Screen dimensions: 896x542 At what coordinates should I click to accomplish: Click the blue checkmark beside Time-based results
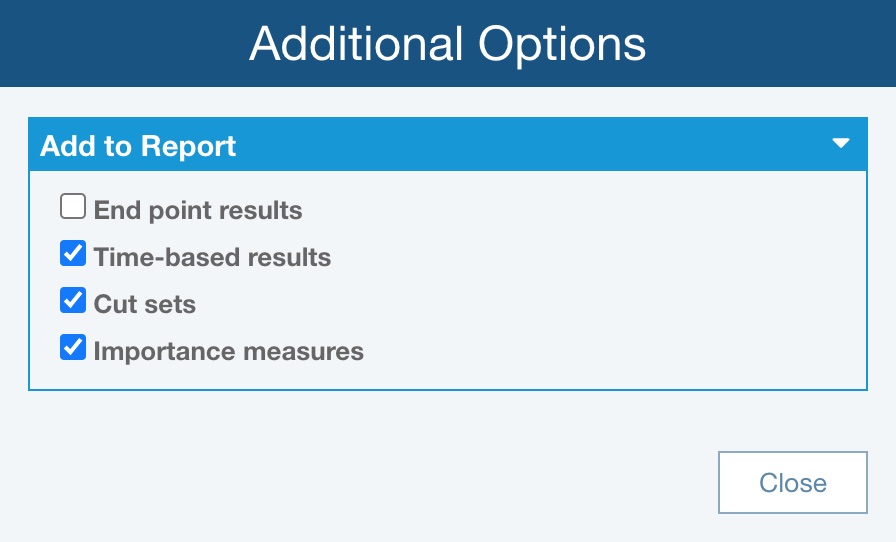click(x=73, y=255)
